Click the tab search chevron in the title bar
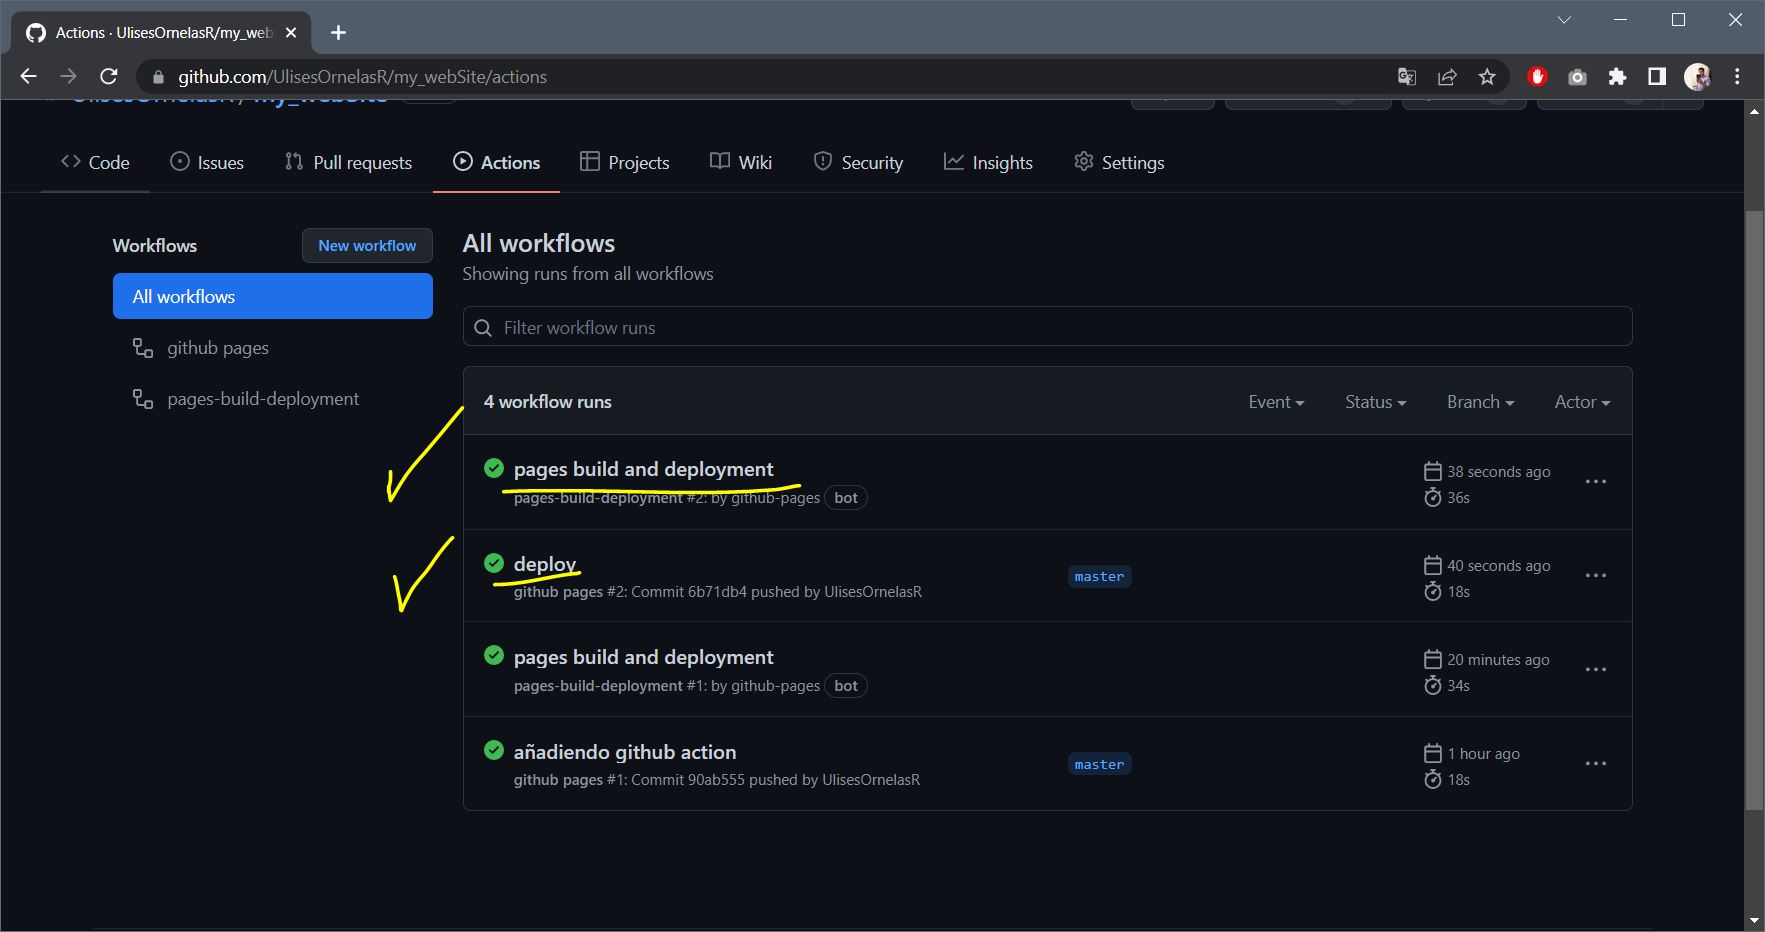Viewport: 1765px width, 932px height. coord(1564,20)
